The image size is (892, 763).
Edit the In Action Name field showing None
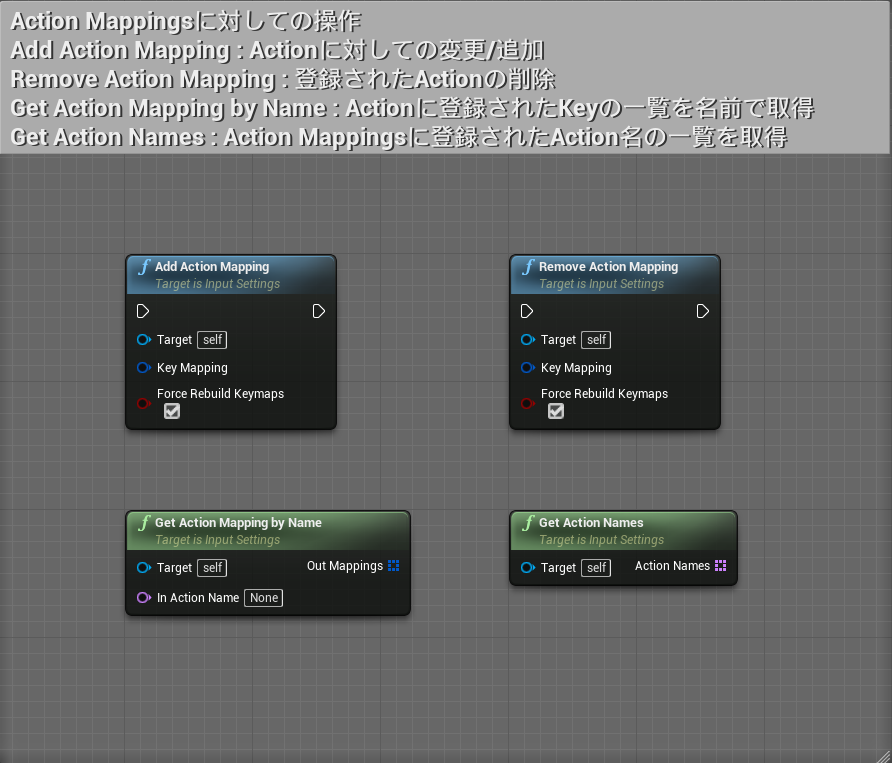tap(263, 597)
